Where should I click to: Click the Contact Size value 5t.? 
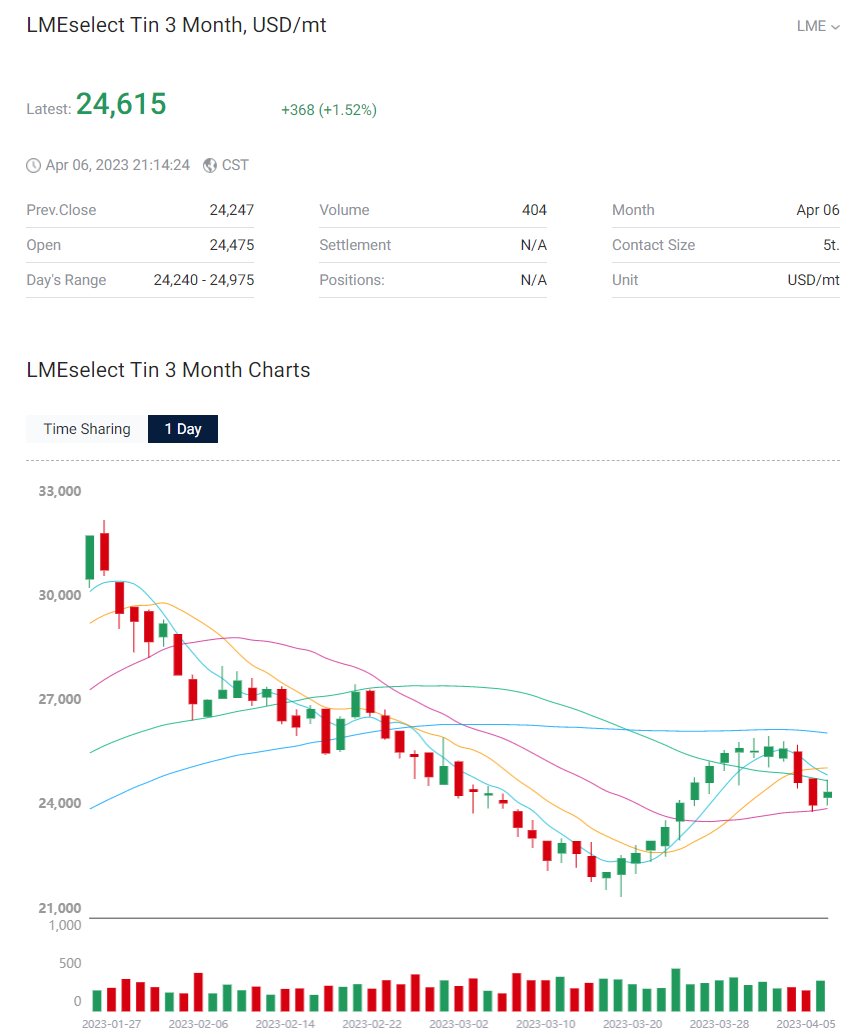click(x=831, y=245)
